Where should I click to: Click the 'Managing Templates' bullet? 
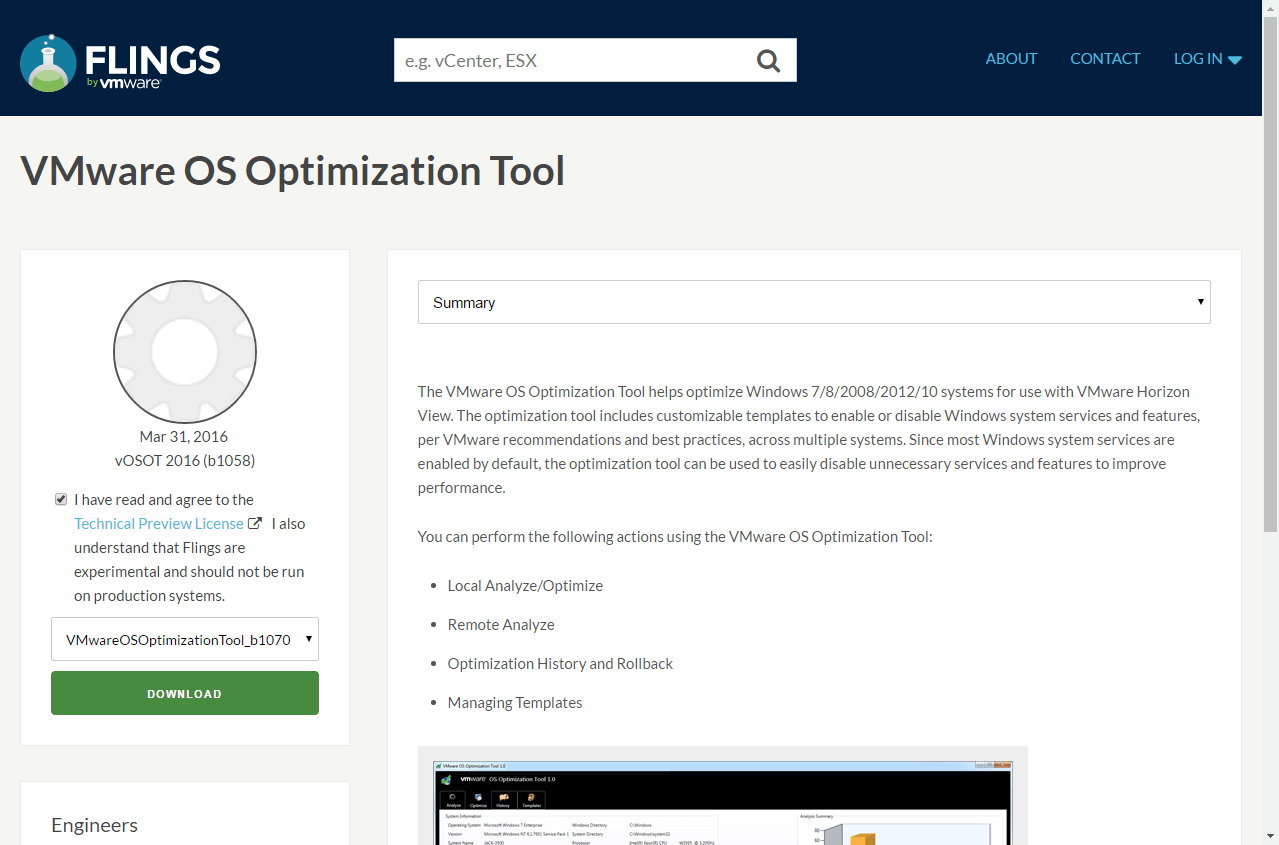[x=515, y=703]
